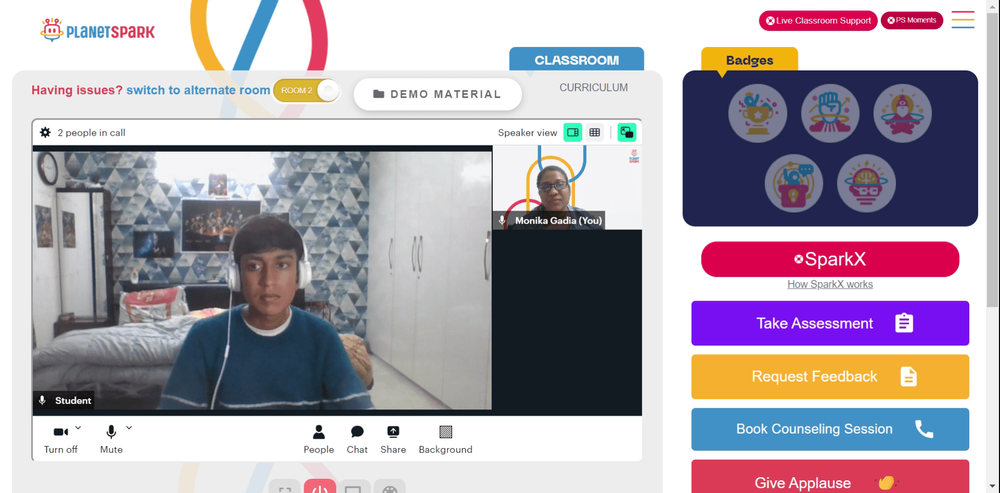Click Book Counseling Session
1000x493 pixels.
coord(830,429)
